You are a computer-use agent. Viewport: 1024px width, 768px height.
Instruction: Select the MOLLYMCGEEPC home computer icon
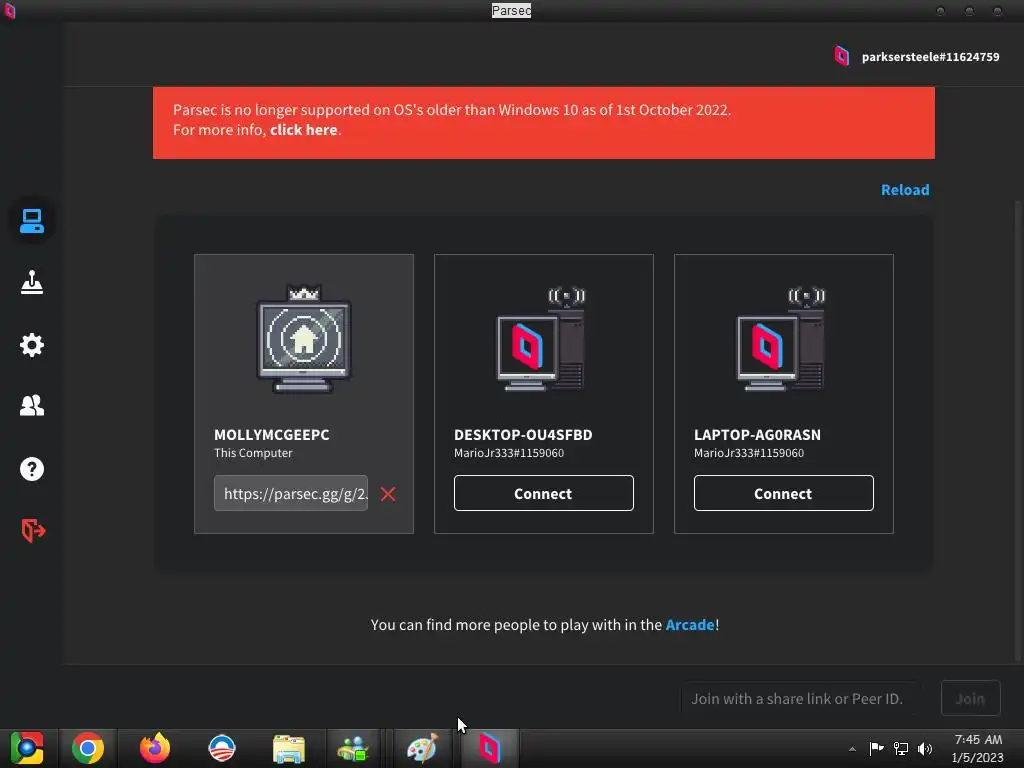(304, 340)
